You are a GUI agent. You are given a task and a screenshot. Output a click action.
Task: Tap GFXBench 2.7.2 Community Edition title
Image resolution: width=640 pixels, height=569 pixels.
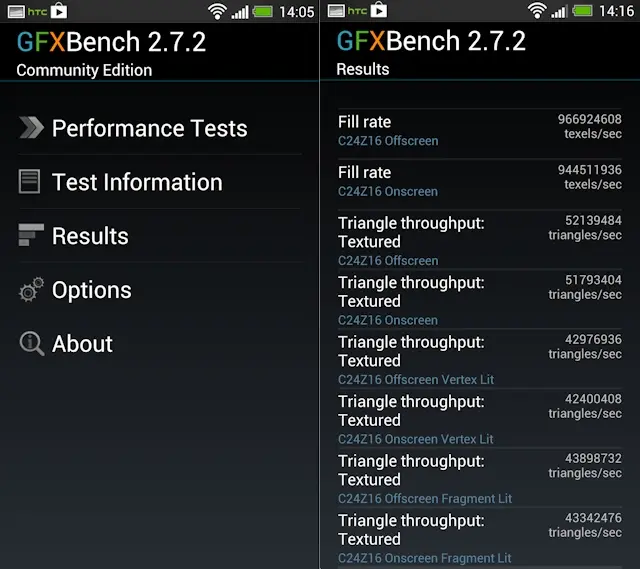pos(112,53)
